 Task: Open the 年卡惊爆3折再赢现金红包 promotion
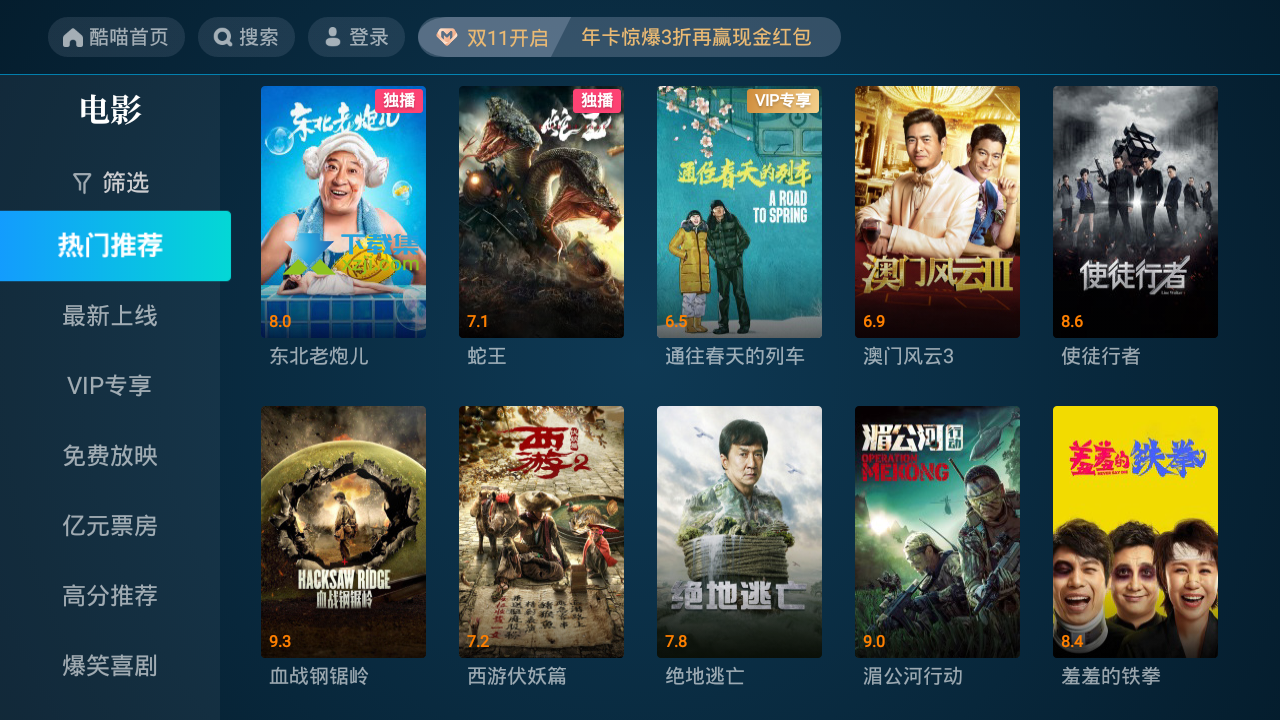pos(696,38)
